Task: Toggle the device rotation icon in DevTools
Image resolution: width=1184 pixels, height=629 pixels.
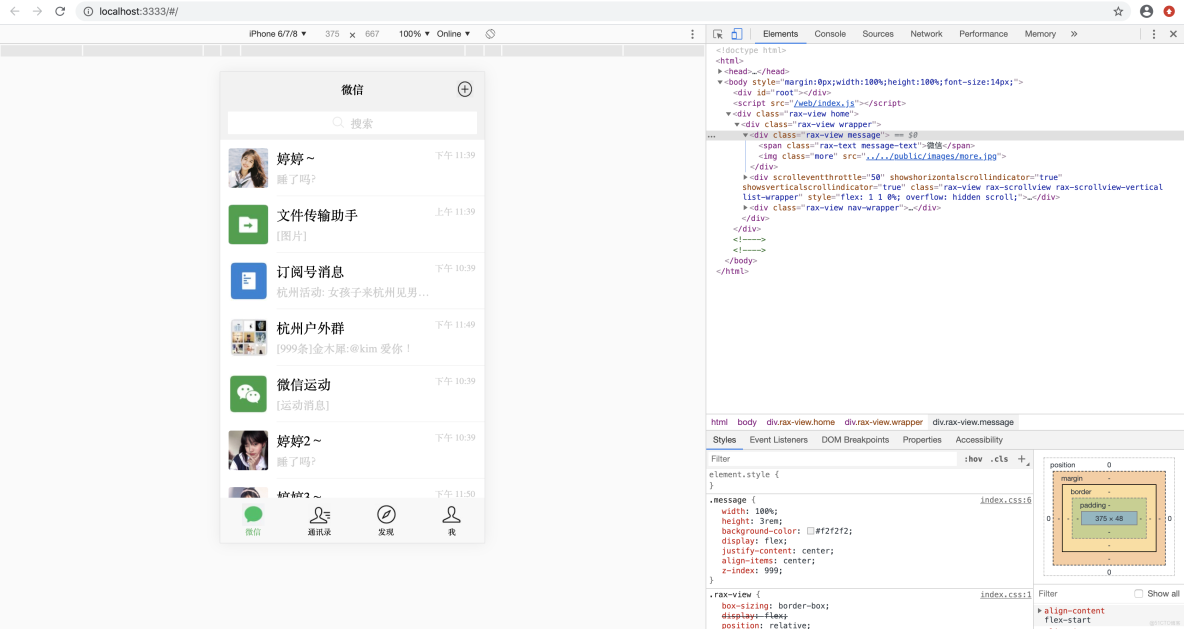Action: click(491, 33)
